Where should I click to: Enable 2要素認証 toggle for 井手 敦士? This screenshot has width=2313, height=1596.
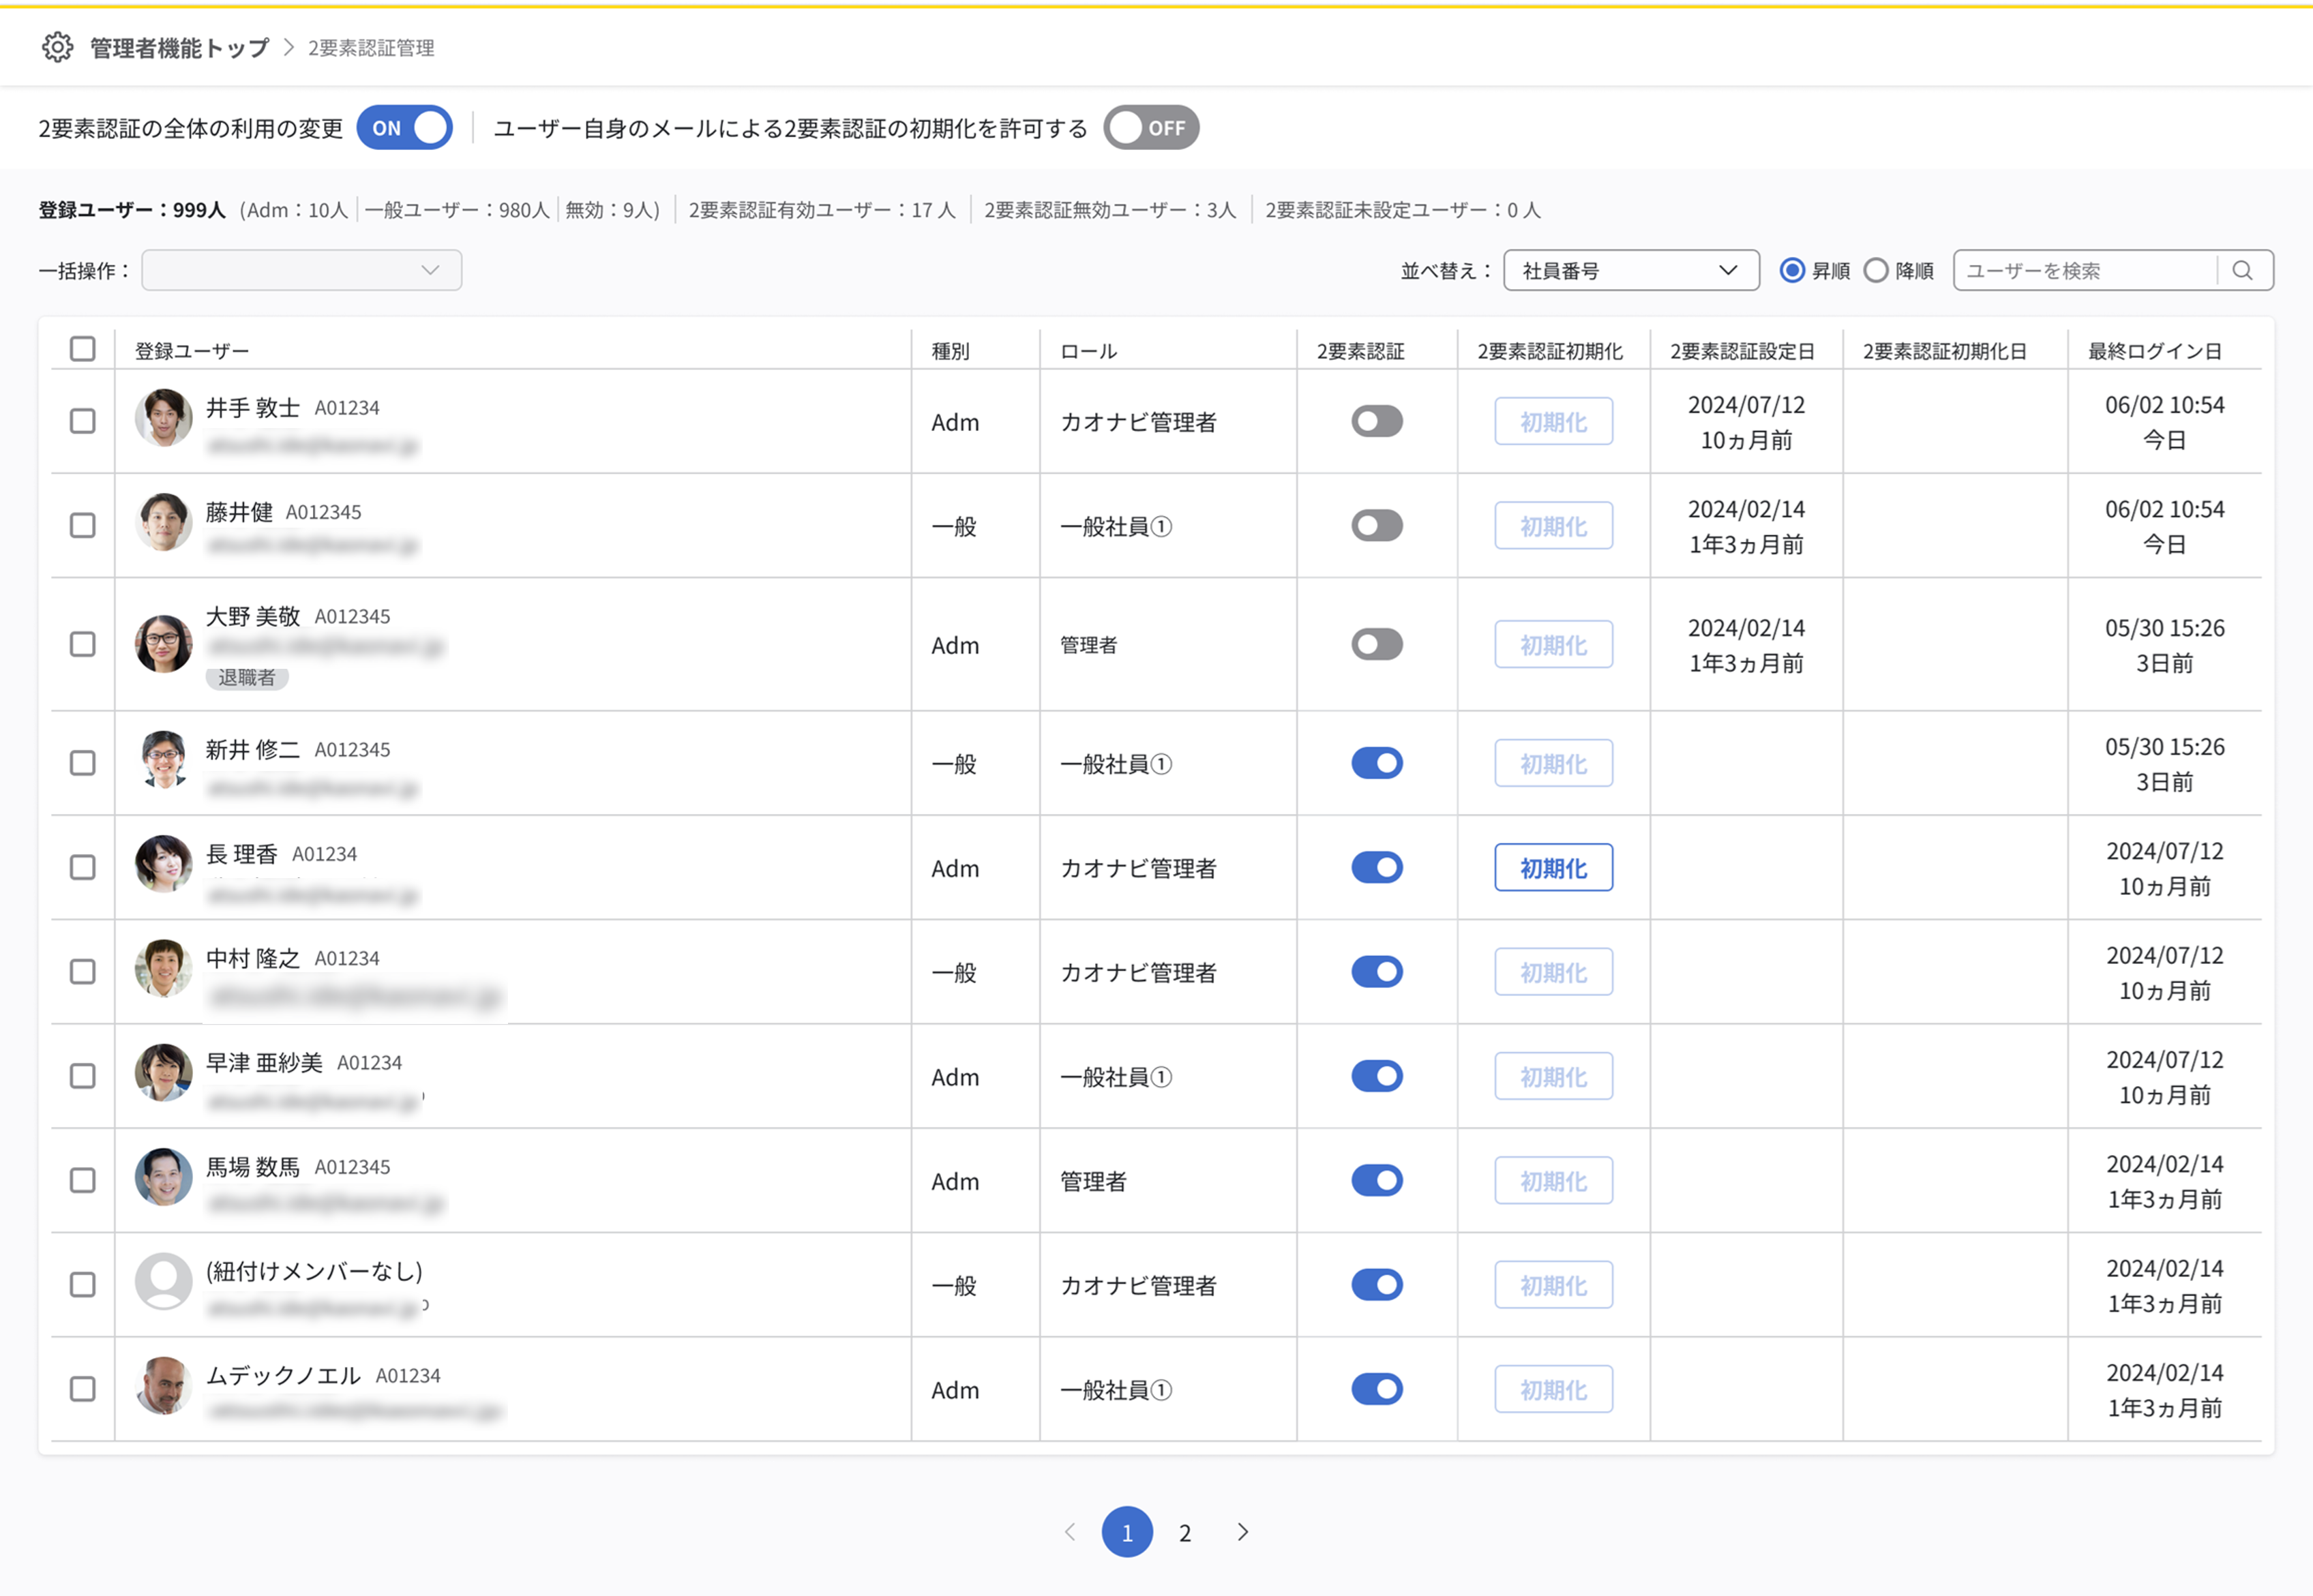(1377, 421)
